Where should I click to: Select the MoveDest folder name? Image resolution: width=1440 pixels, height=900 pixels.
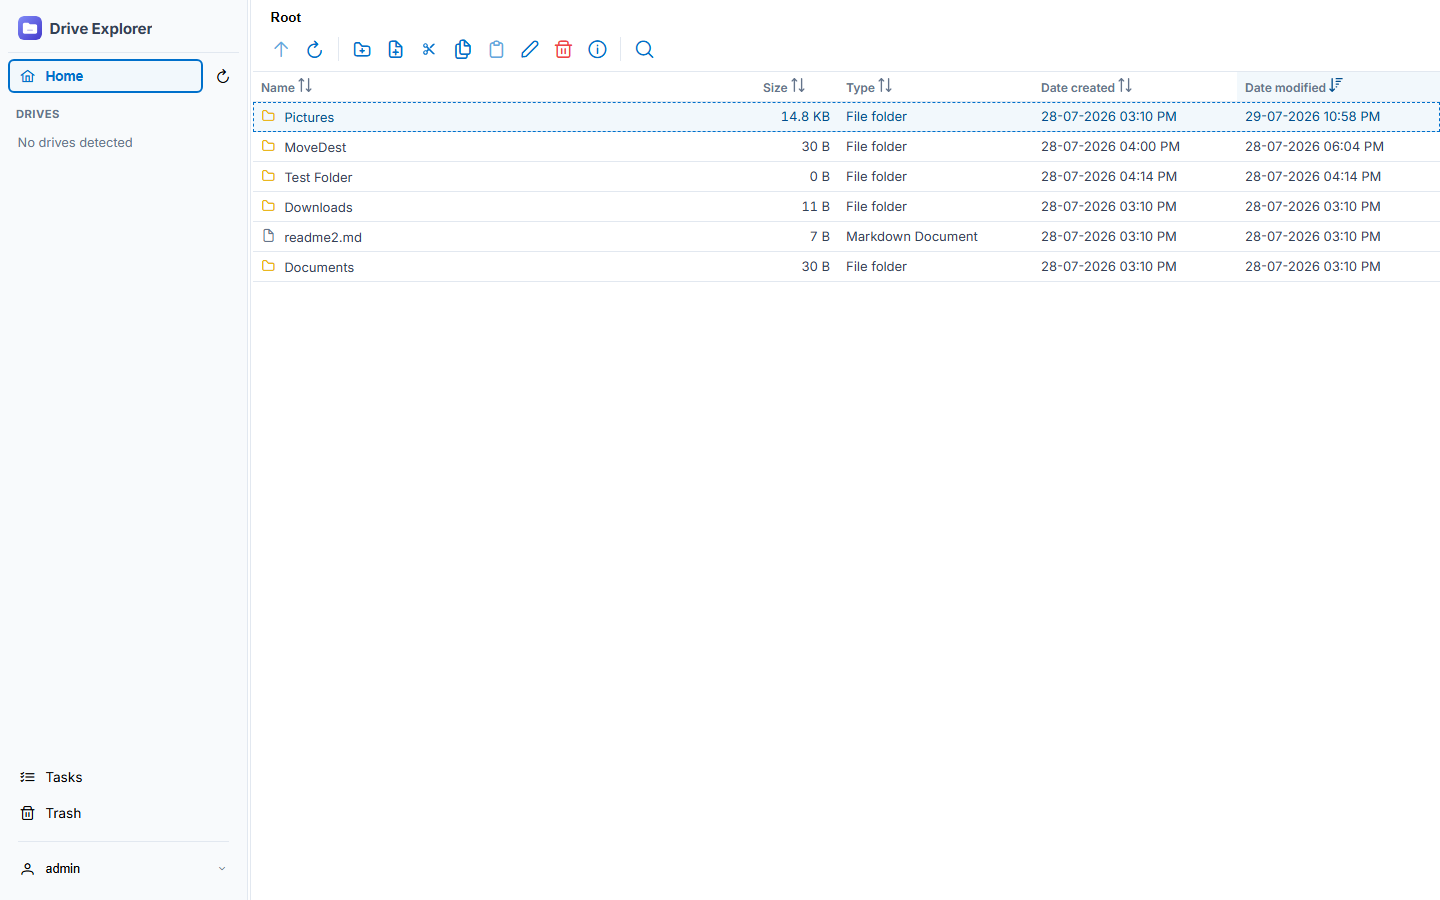tap(315, 147)
